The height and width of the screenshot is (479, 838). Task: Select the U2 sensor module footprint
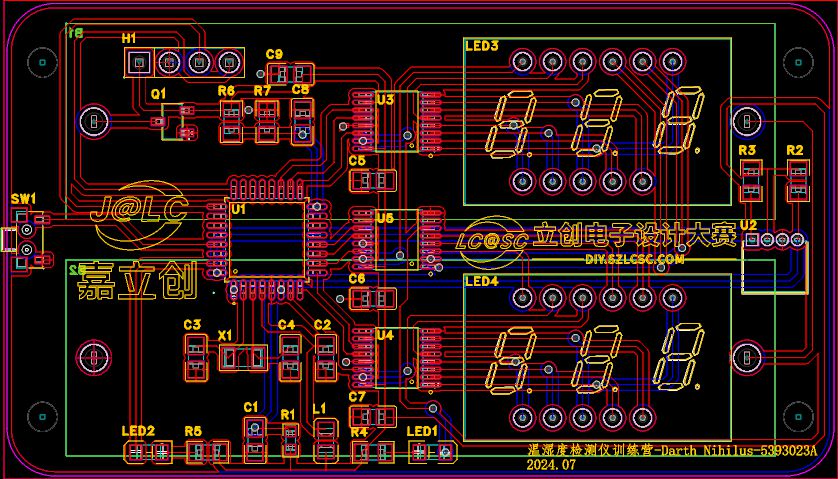pyautogui.click(x=774, y=263)
